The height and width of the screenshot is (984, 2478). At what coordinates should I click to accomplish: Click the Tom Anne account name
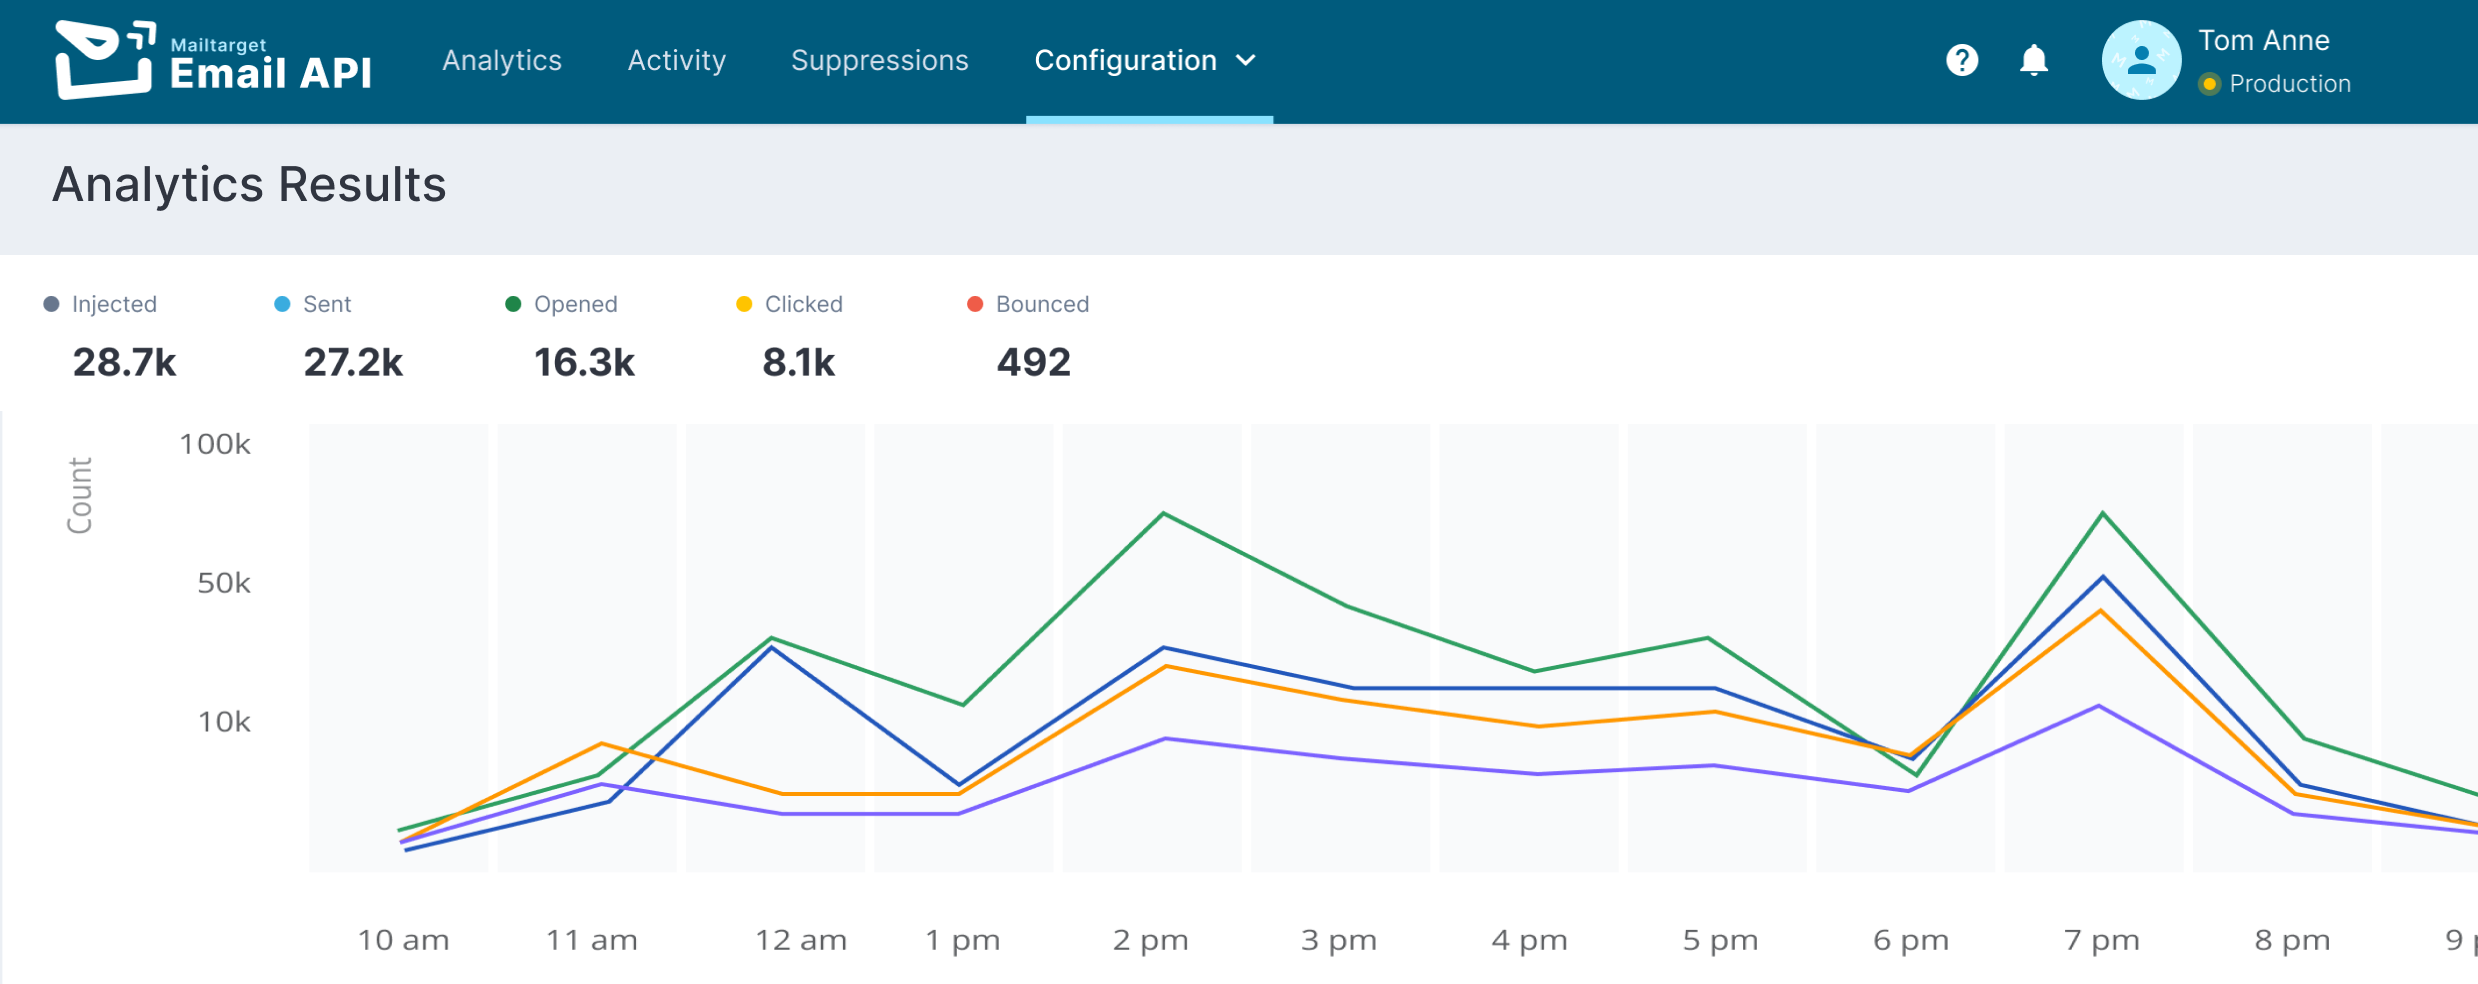tap(2265, 40)
